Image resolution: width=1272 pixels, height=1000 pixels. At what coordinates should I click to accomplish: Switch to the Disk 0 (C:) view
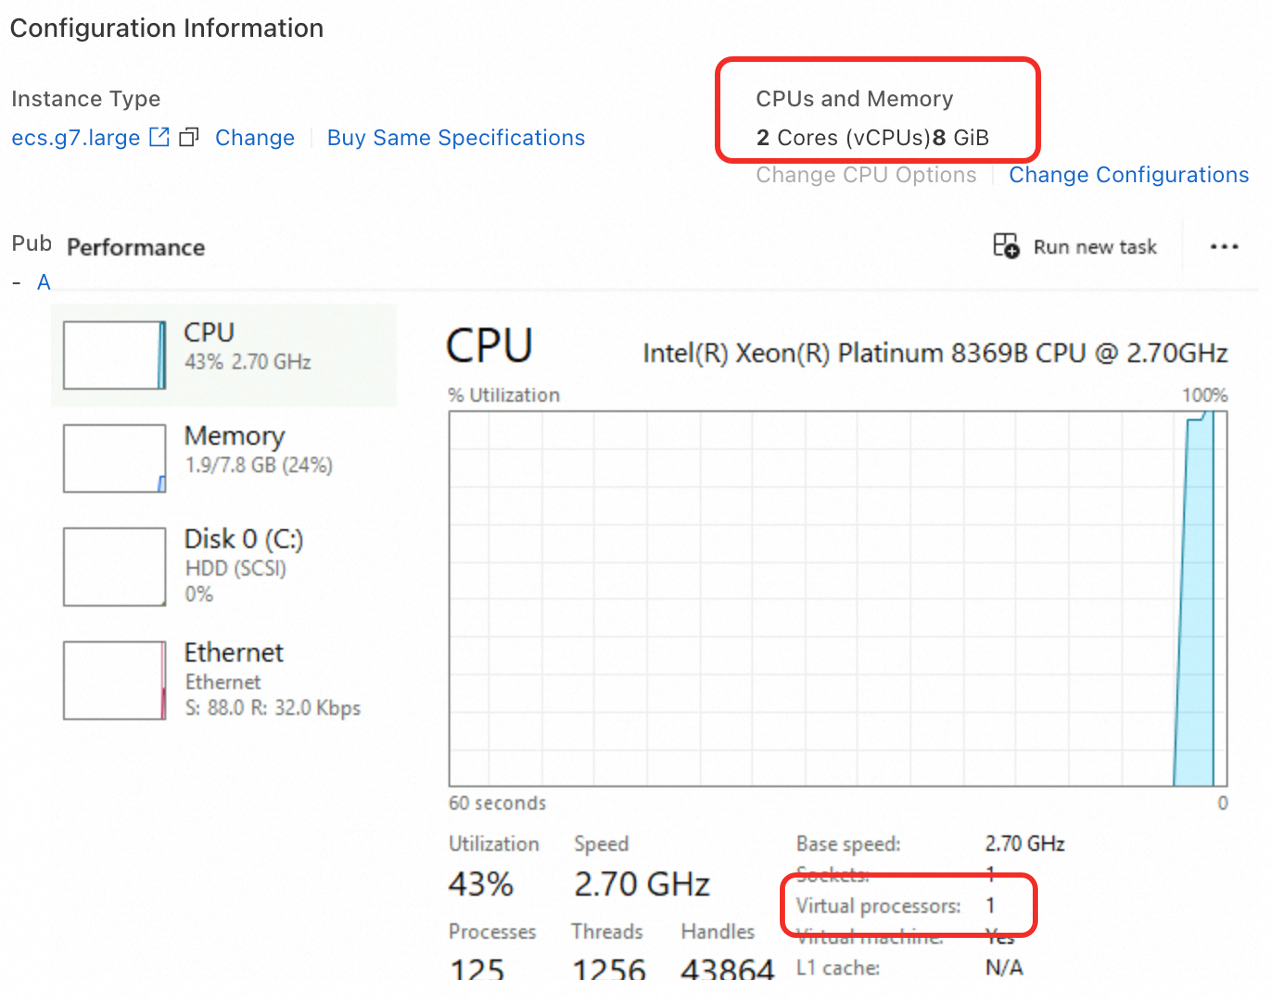243,540
